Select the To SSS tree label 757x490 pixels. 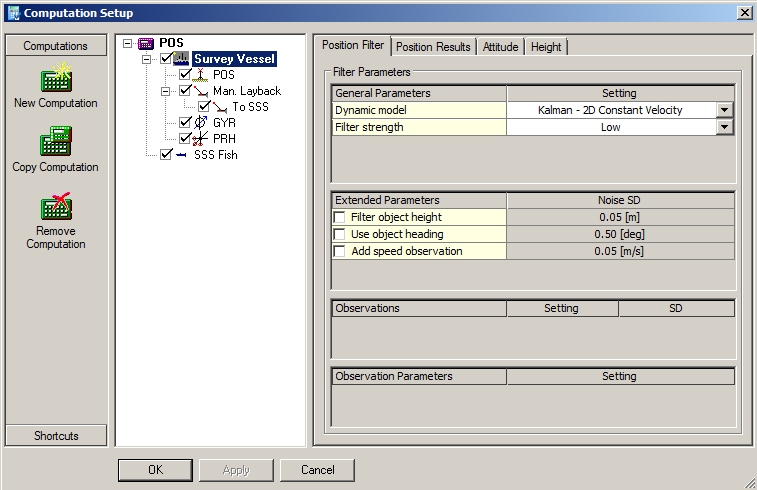pos(250,107)
